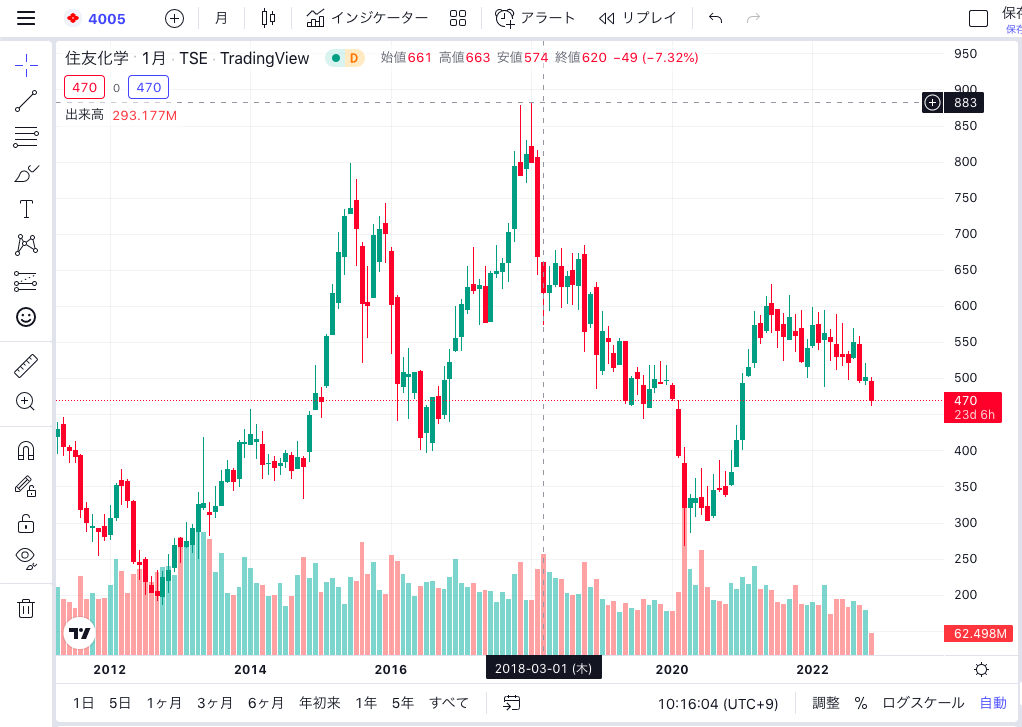Set the range to 1日
Image resolution: width=1022 pixels, height=727 pixels.
coord(83,703)
